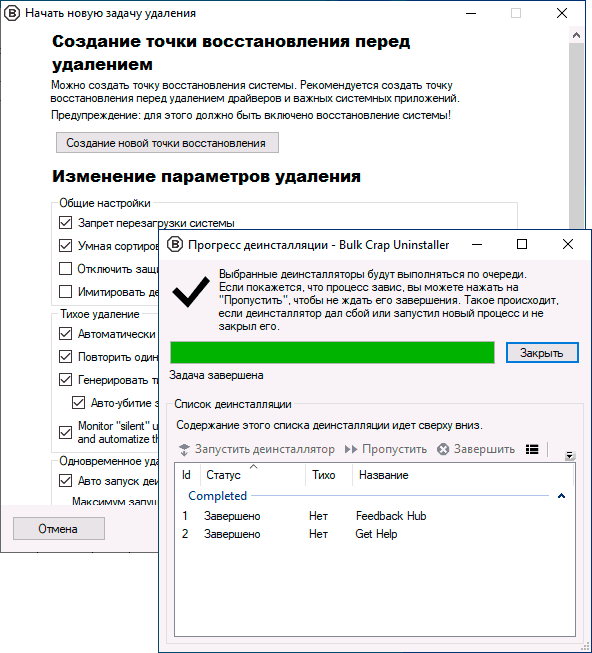Screen dimensions: 592x653
Task: Click the Задача завершена status text
Action: point(216,375)
